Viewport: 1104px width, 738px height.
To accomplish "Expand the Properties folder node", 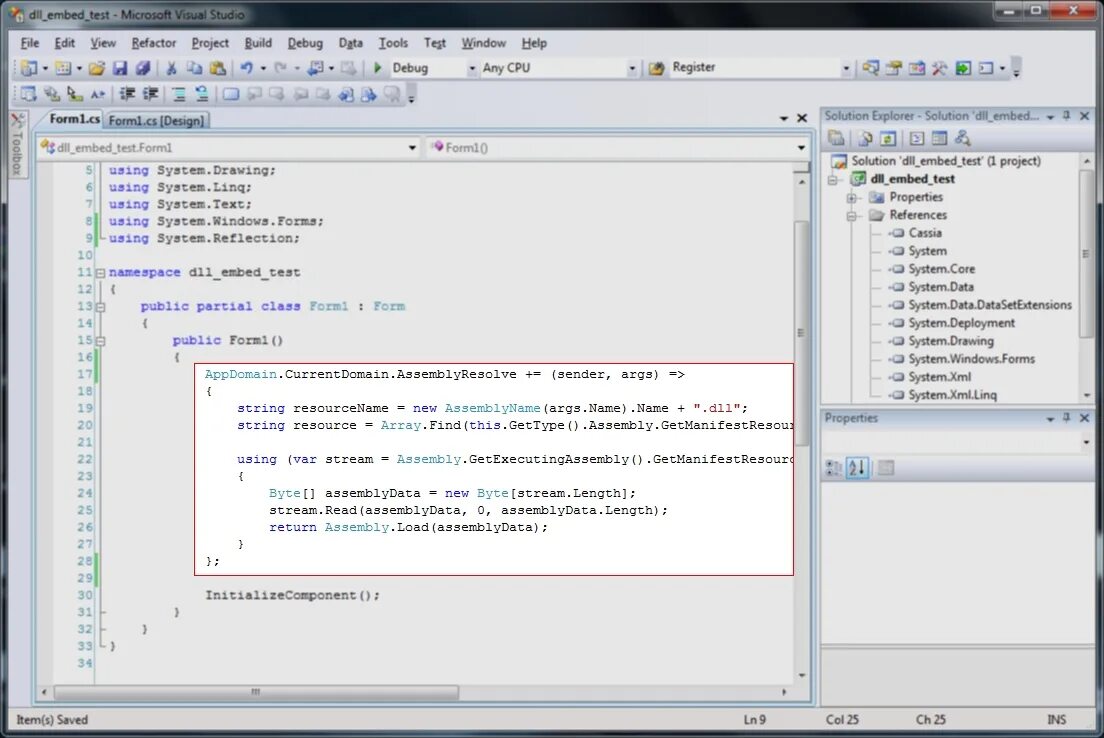I will coord(851,198).
